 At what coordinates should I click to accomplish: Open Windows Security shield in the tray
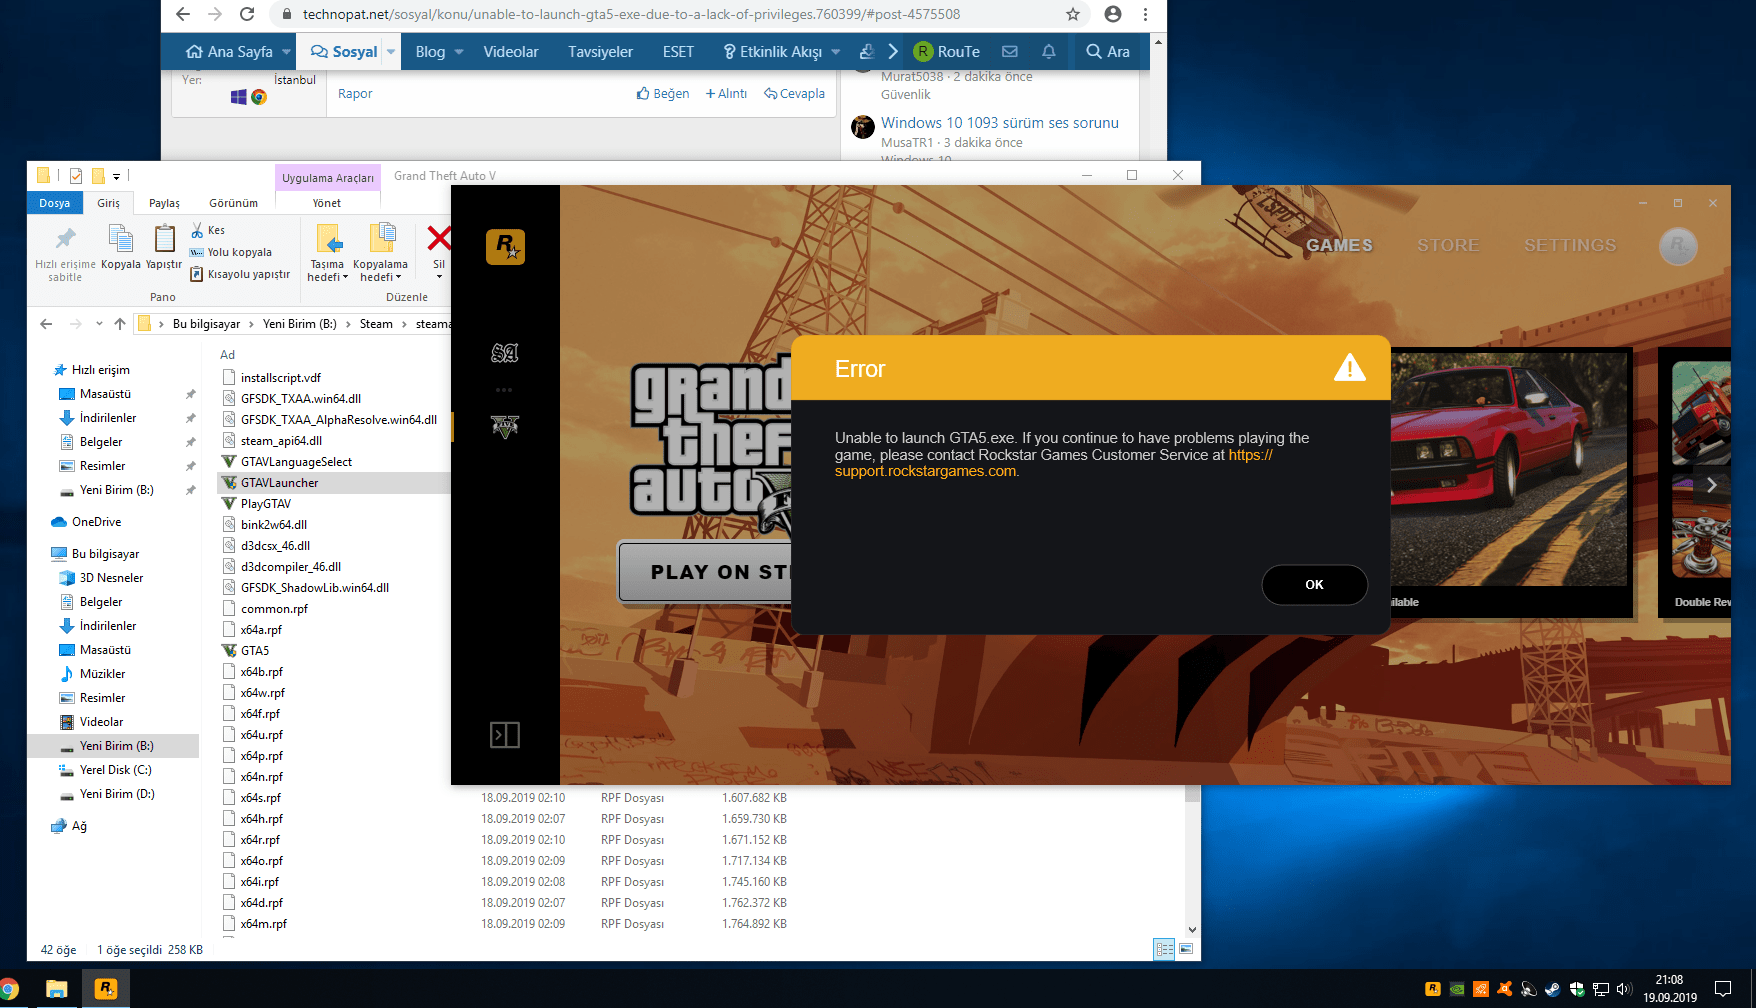click(x=1577, y=989)
